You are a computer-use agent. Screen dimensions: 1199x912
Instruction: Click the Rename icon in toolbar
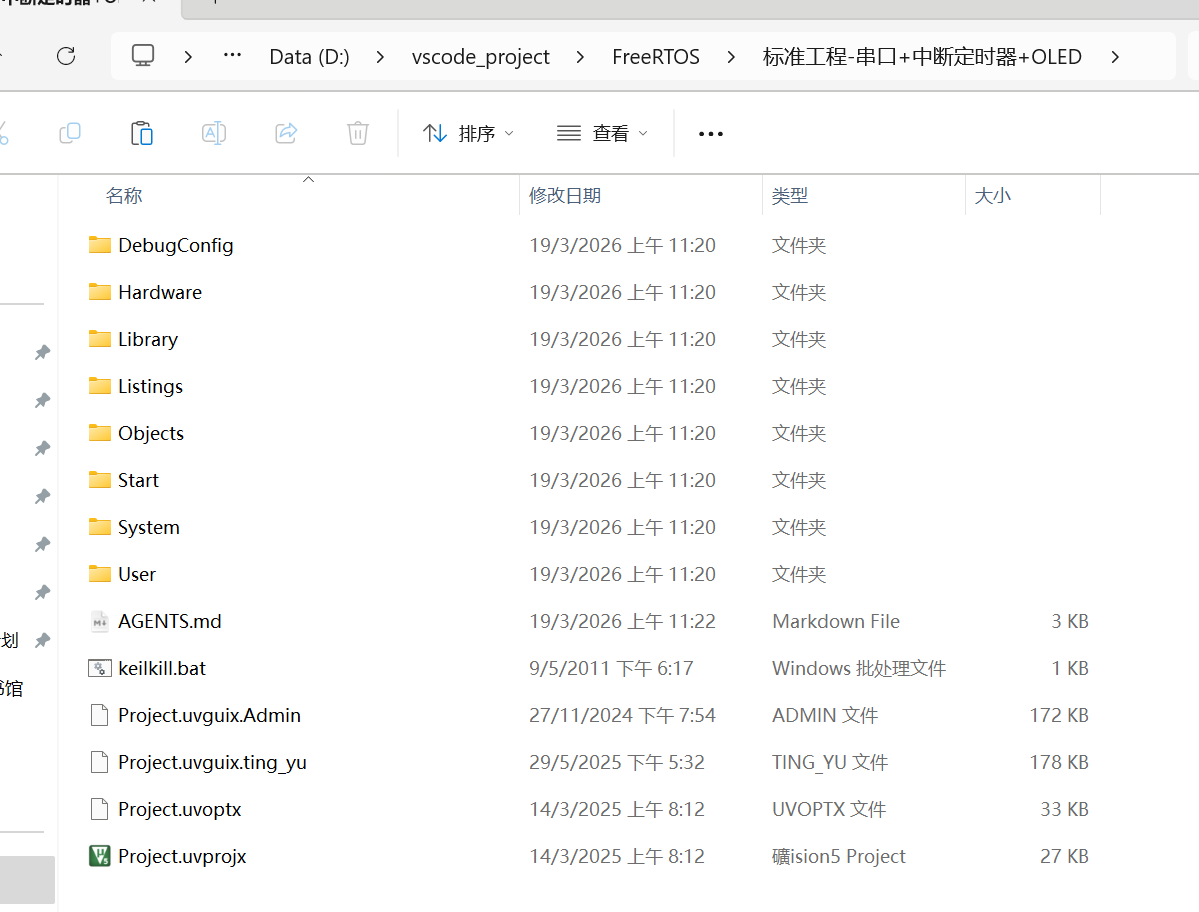tap(214, 133)
